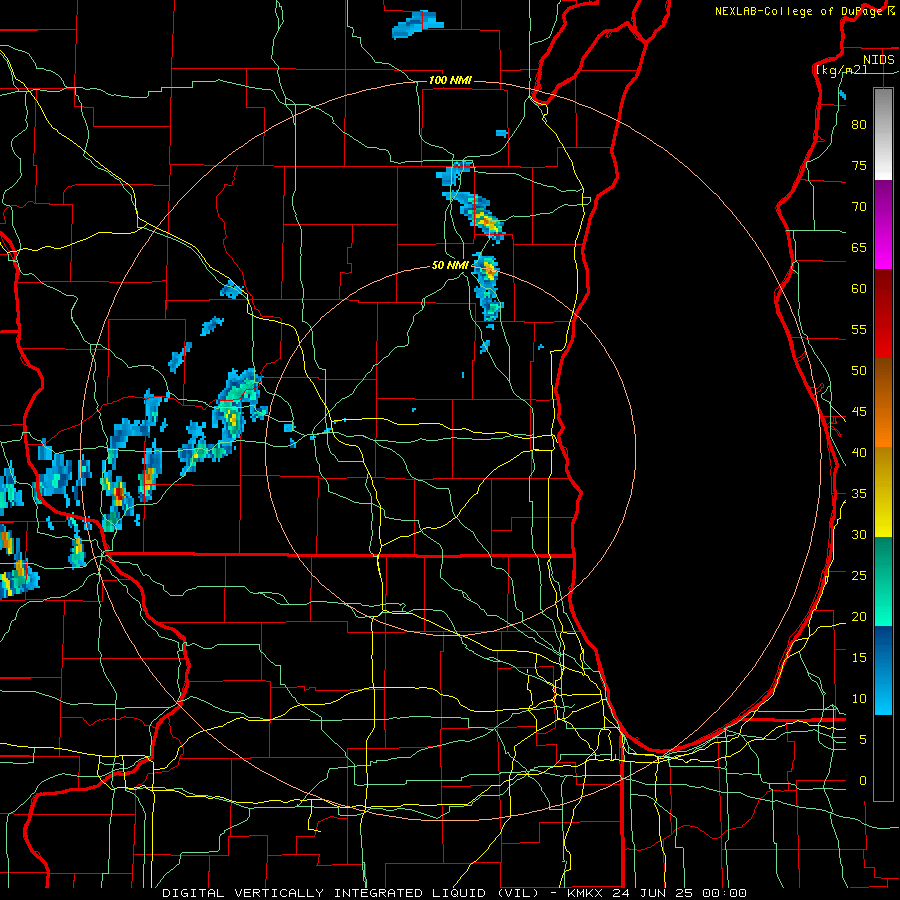Pick the bright red segment of color bar
Viewport: 900px width, 900px height.
click(883, 336)
